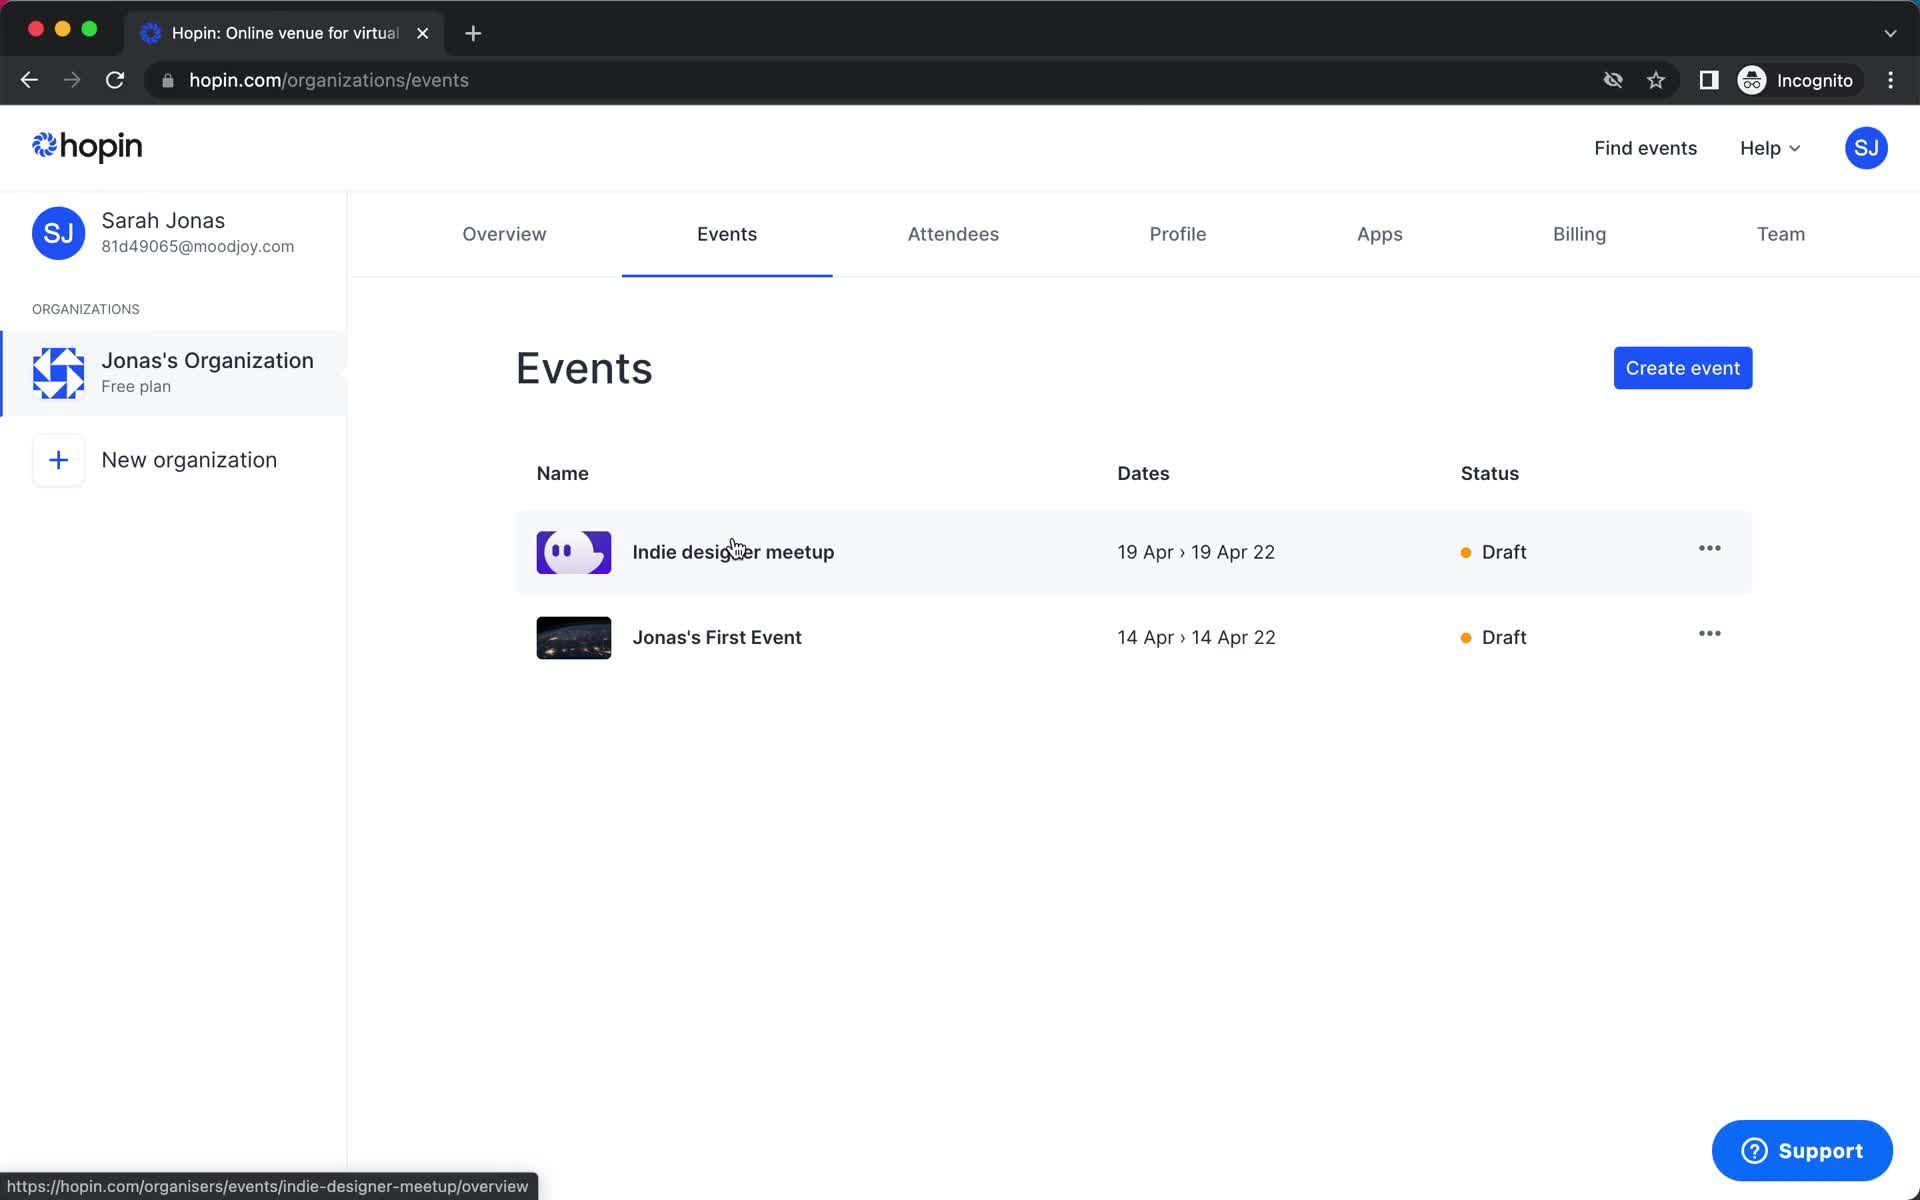
Task: Click Draft status of Indie designer meetup
Action: (x=1493, y=552)
